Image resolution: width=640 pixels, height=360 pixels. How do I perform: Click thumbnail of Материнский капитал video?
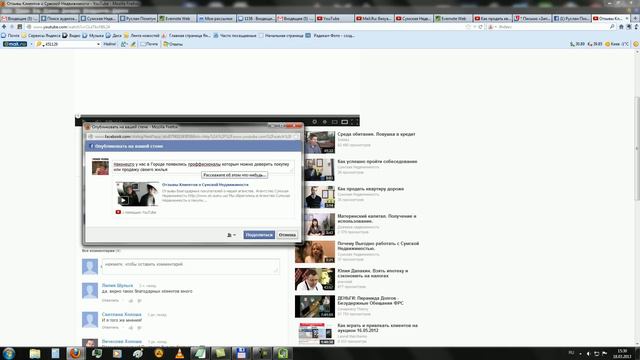320,224
